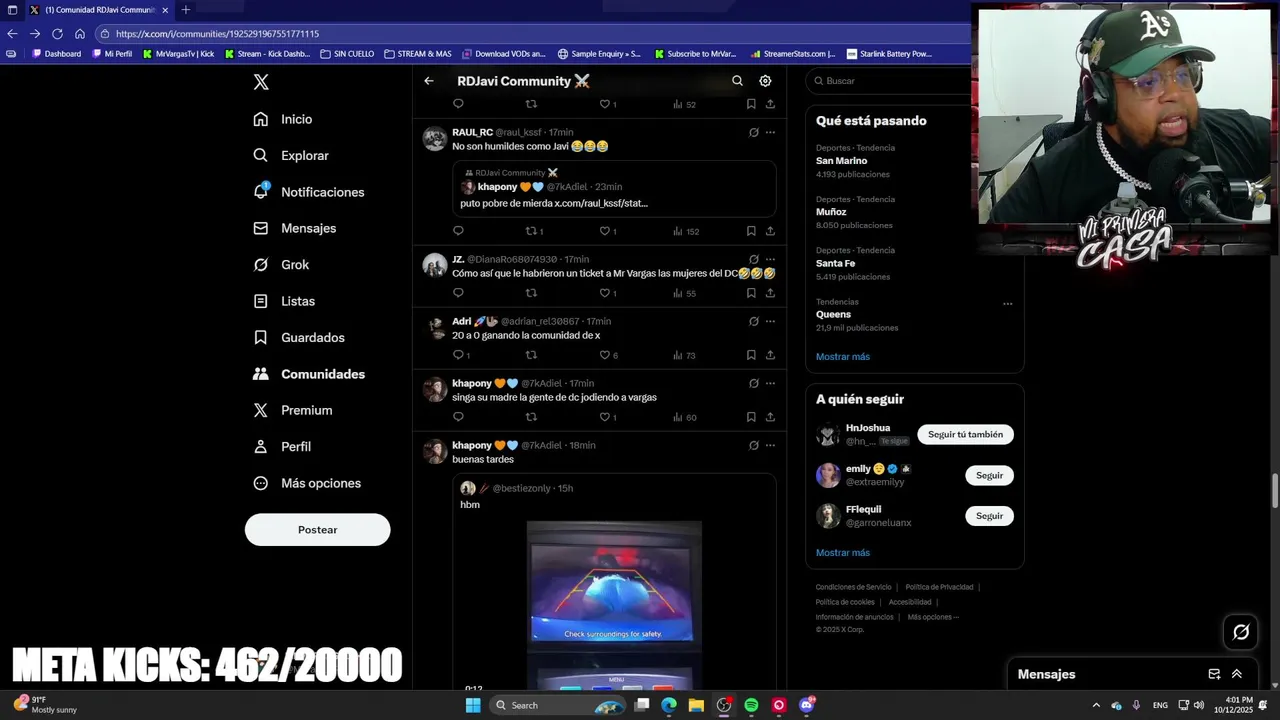Open the 'MrVargasTv | Kick' bookmark
The image size is (1280, 720).
[179, 54]
